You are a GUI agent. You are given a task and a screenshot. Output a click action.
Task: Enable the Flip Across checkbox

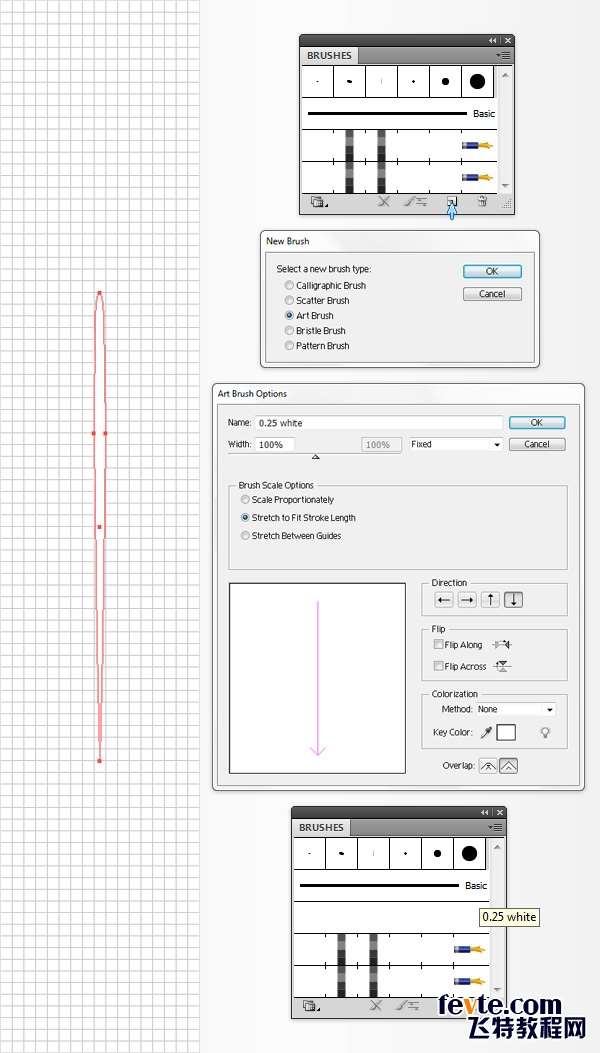[438, 666]
